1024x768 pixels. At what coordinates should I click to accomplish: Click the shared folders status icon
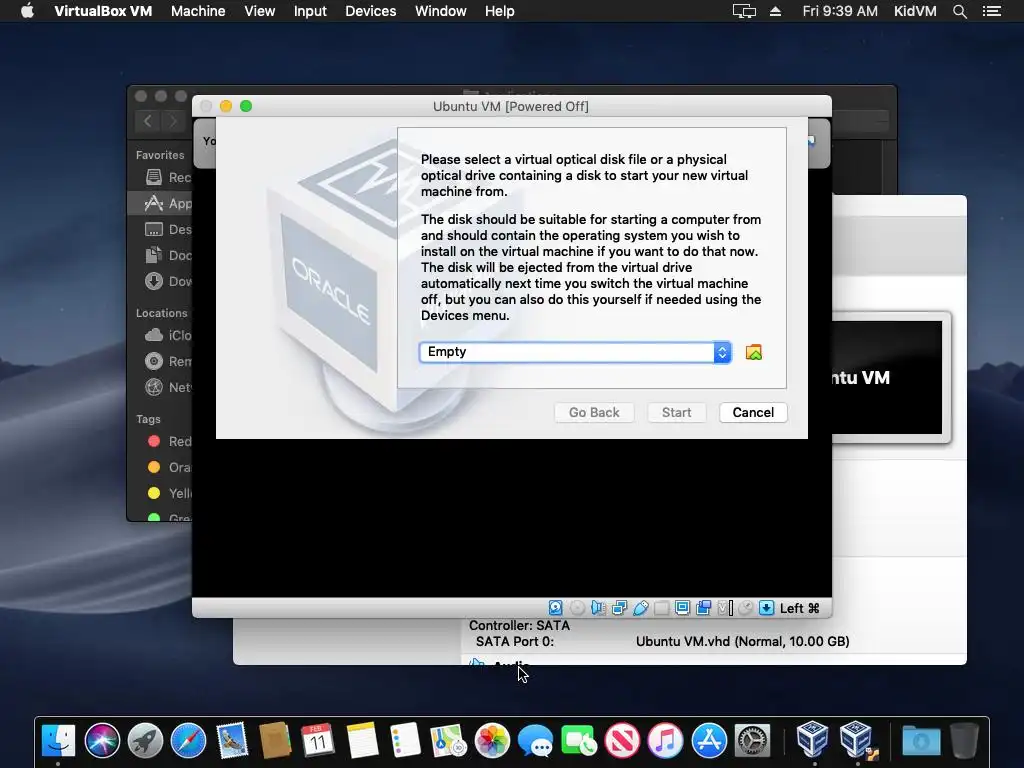(x=662, y=608)
